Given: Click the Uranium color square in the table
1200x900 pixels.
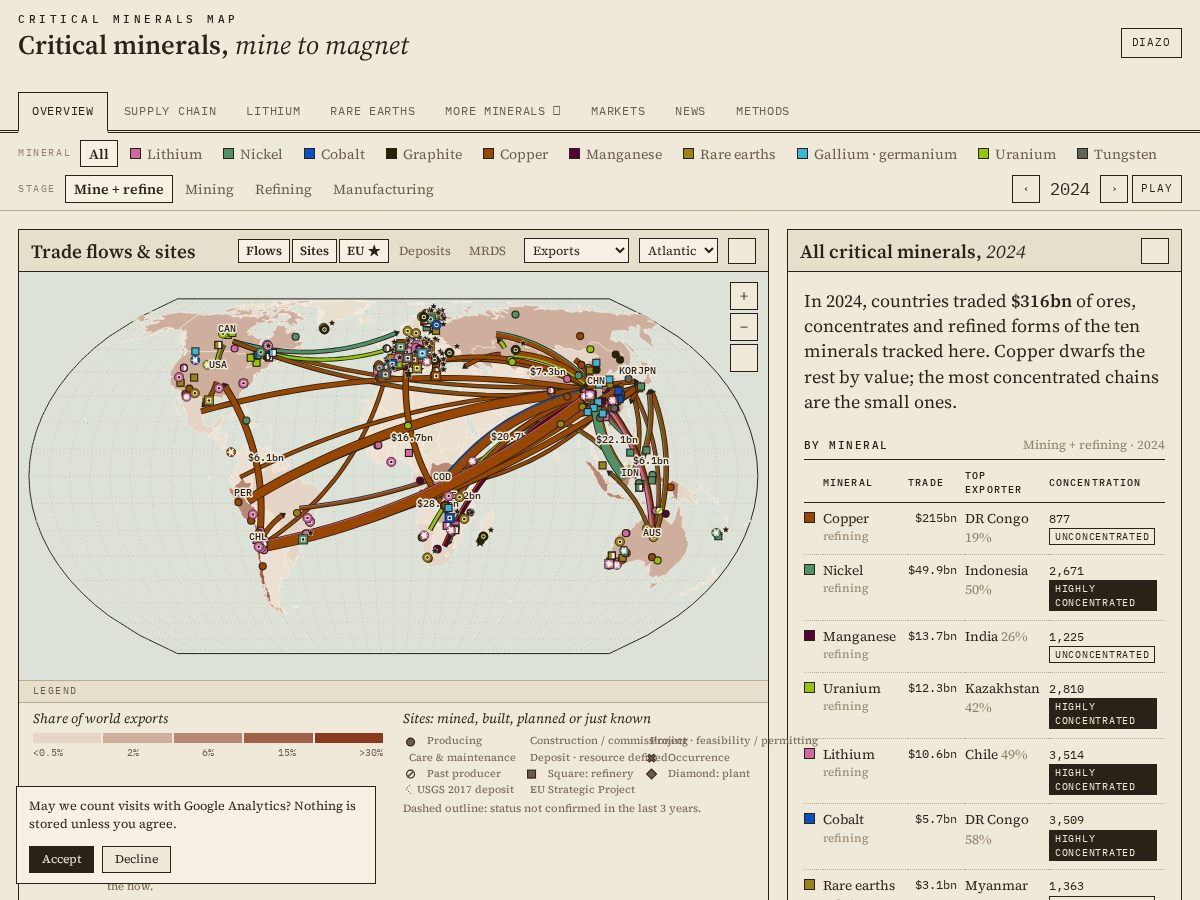Looking at the screenshot, I should click(810, 688).
